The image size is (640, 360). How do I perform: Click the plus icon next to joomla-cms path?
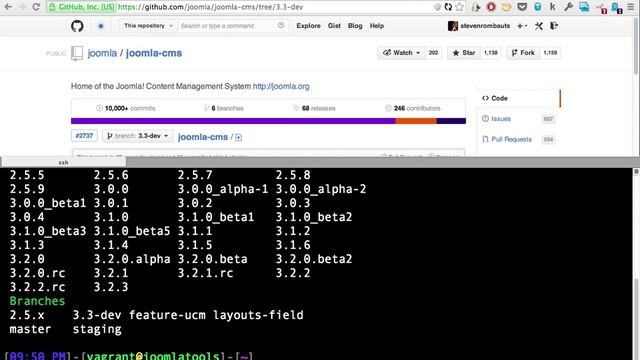click(x=238, y=138)
